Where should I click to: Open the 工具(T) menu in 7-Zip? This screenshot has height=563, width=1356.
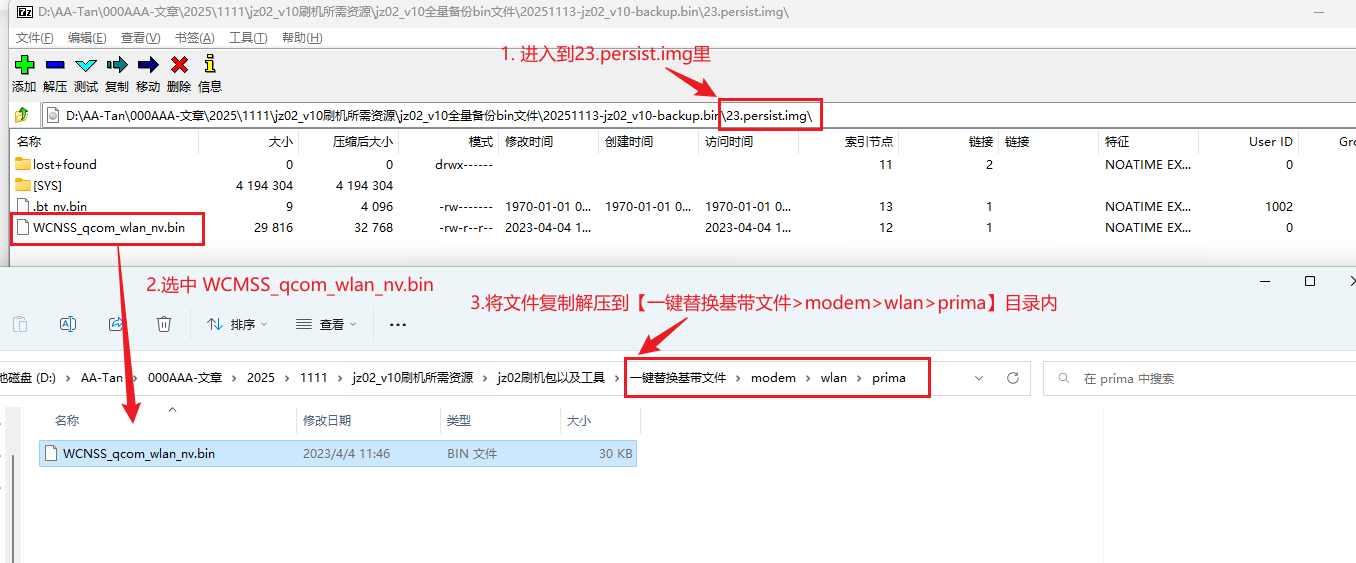click(248, 37)
